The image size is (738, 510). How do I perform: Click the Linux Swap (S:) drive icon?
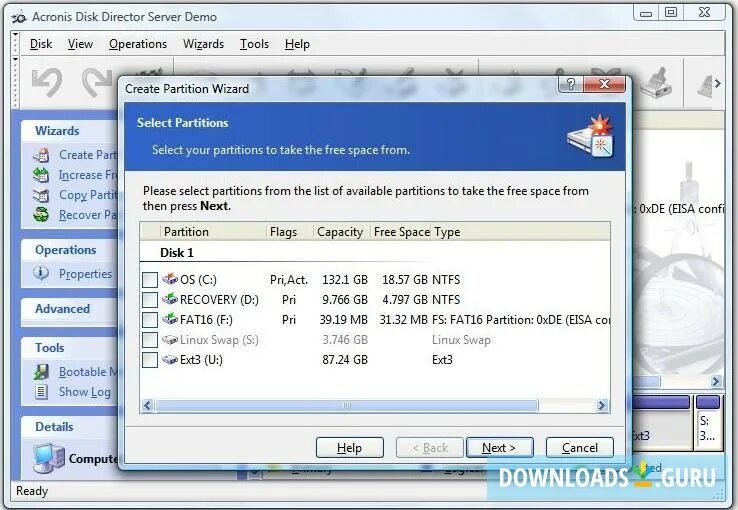(x=169, y=339)
